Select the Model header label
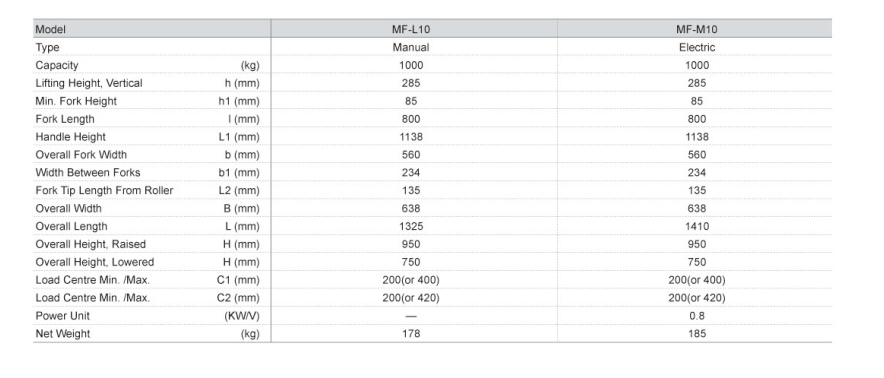884x378 pixels. coord(50,29)
